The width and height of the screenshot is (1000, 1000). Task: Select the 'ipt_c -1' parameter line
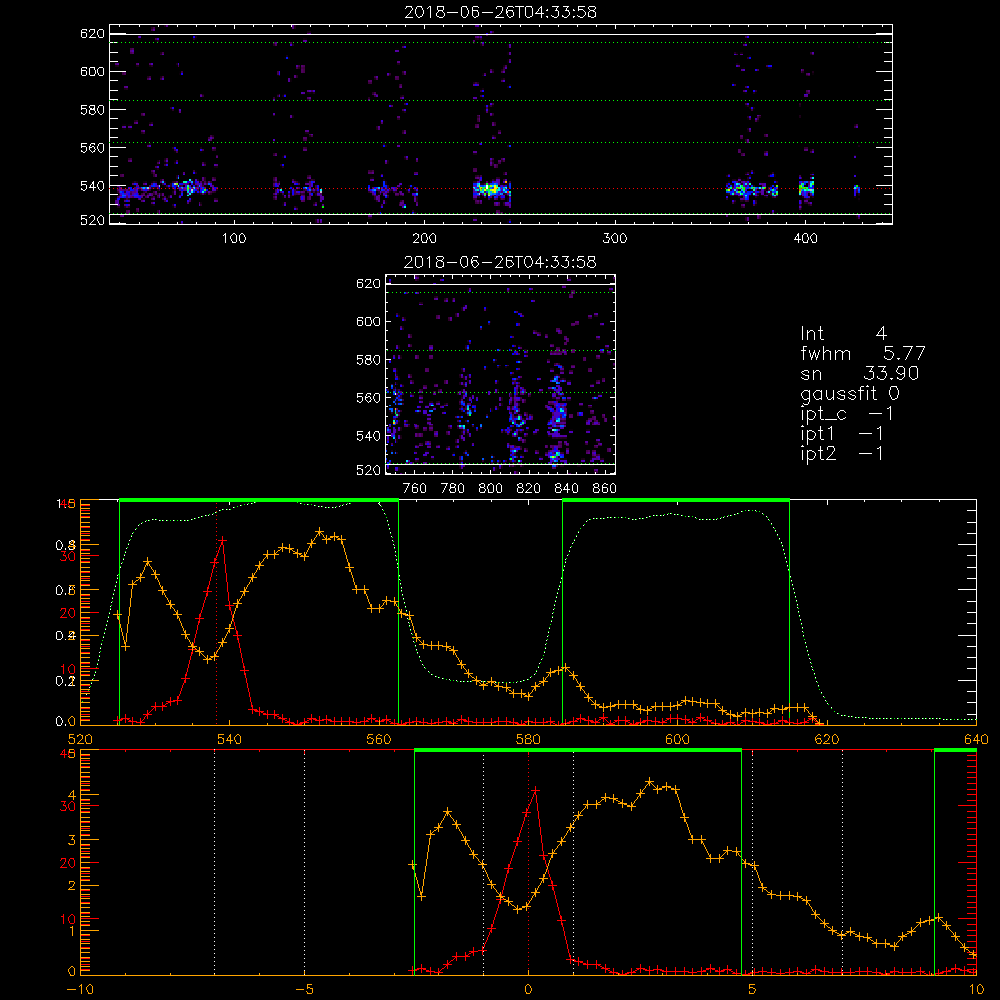coord(847,414)
